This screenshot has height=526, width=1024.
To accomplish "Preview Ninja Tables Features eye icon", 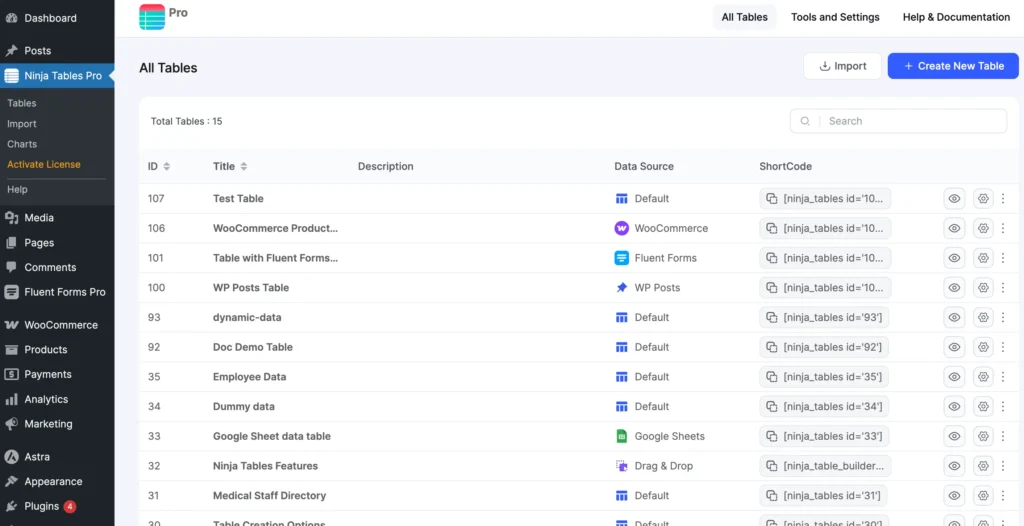I will click(x=954, y=466).
